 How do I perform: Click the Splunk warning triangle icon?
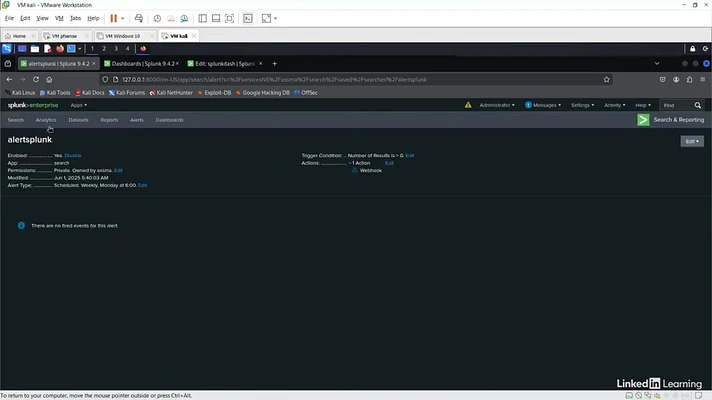[x=467, y=104]
